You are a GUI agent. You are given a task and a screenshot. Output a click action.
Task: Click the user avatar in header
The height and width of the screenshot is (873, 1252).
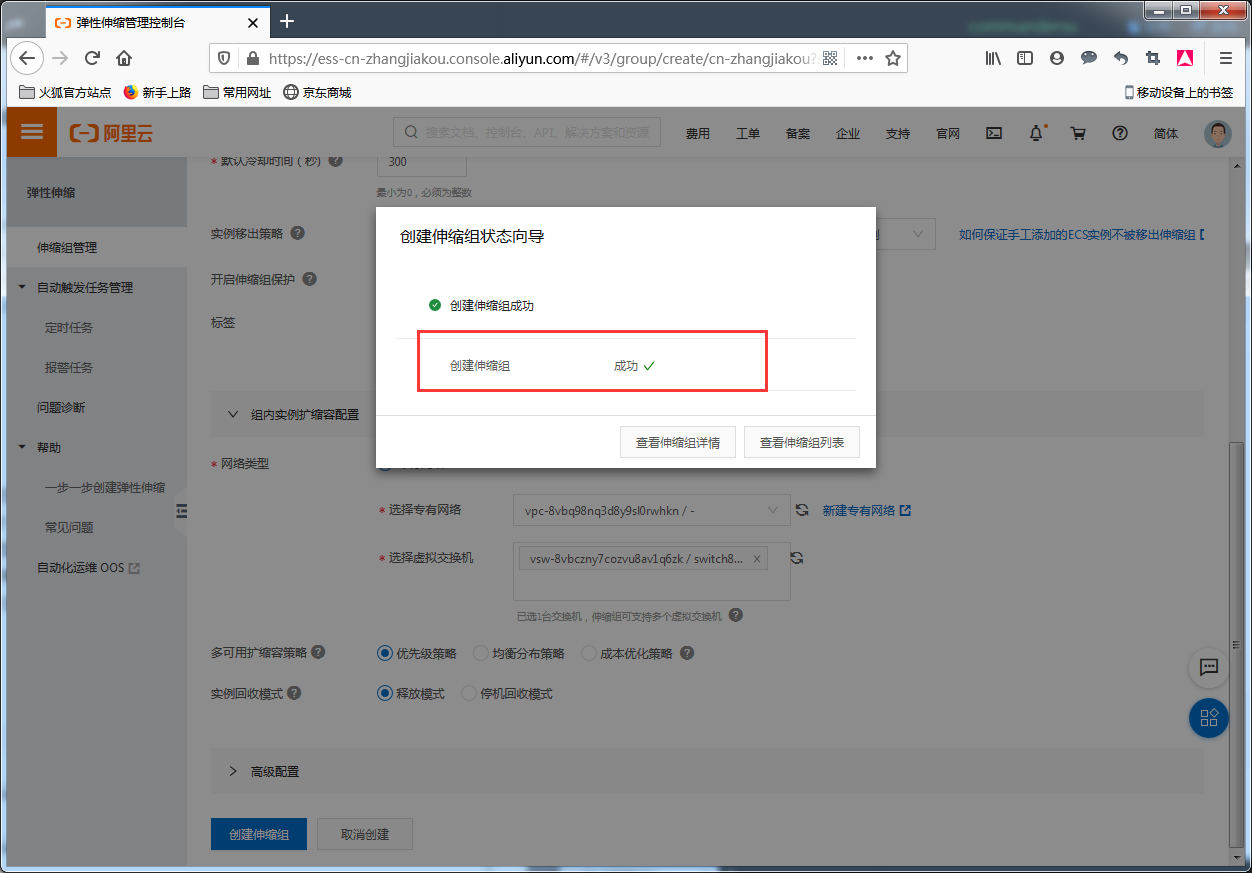point(1217,133)
